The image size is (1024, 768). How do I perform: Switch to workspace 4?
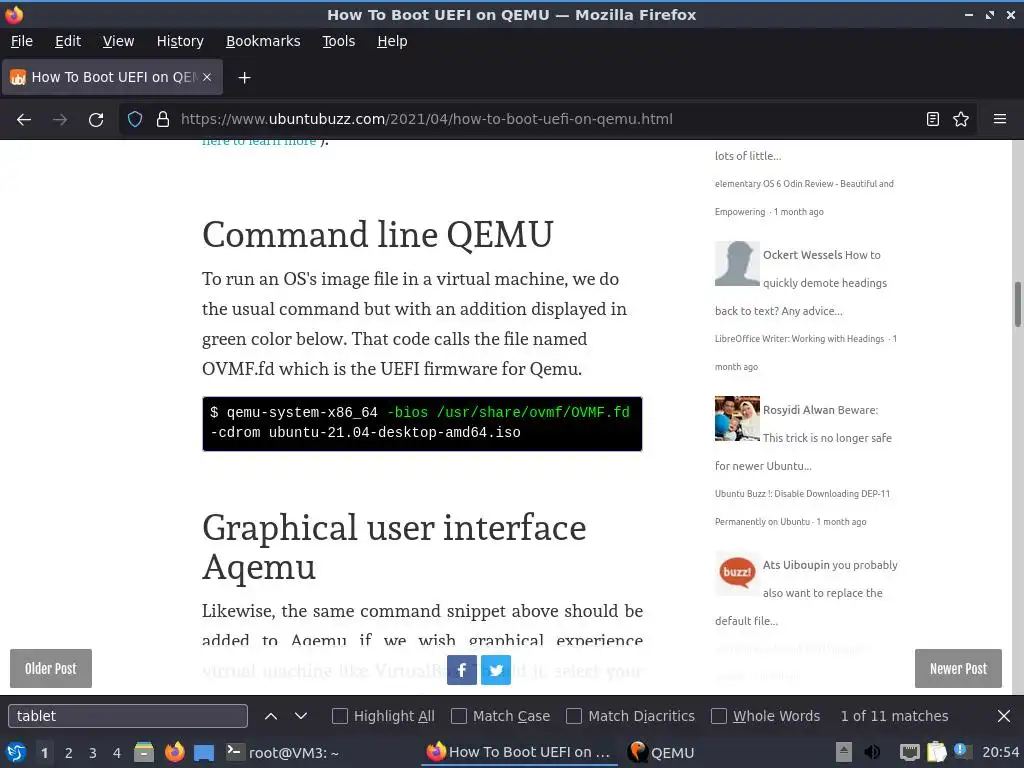pyautogui.click(x=117, y=752)
